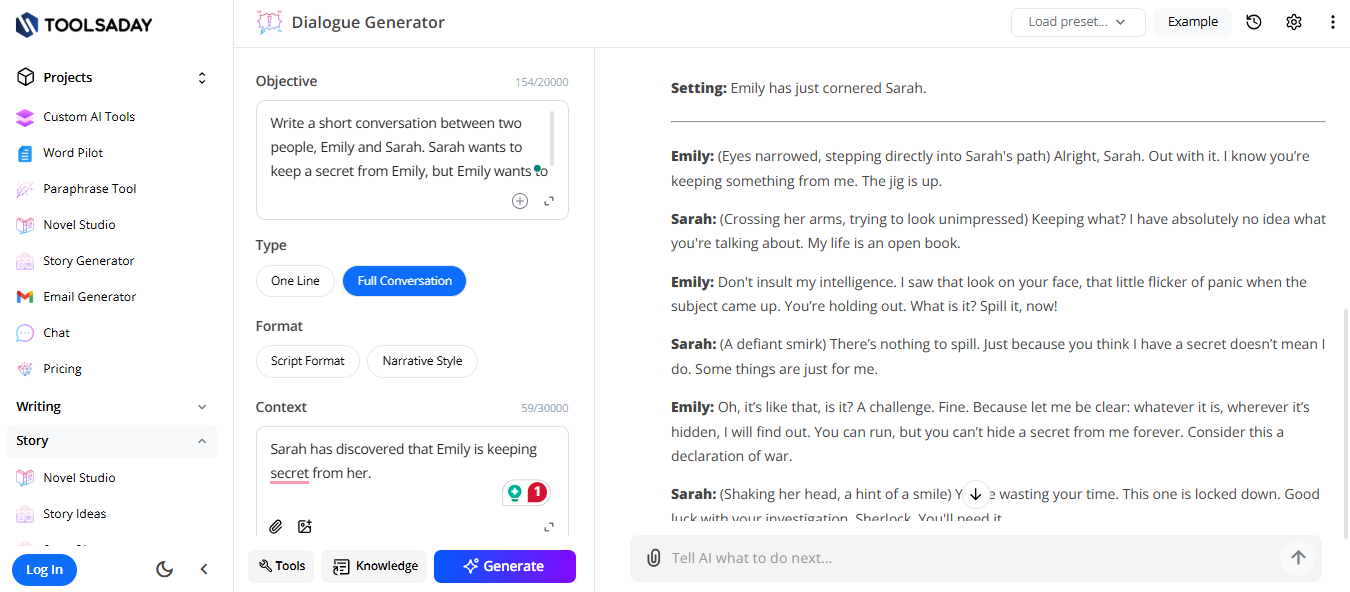
Task: Toggle dark mode moon icon
Action: coord(165,569)
